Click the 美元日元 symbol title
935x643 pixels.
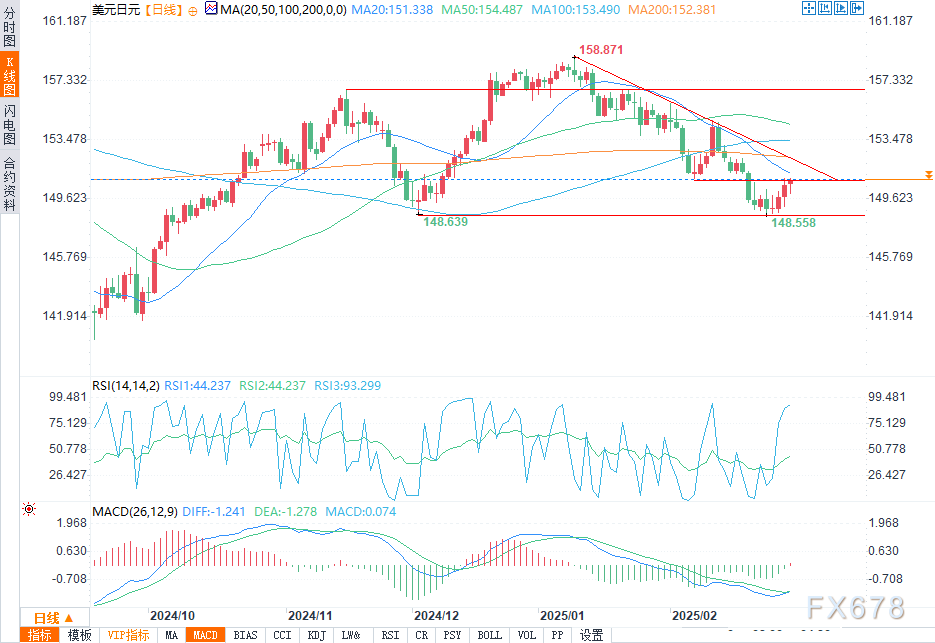116,10
